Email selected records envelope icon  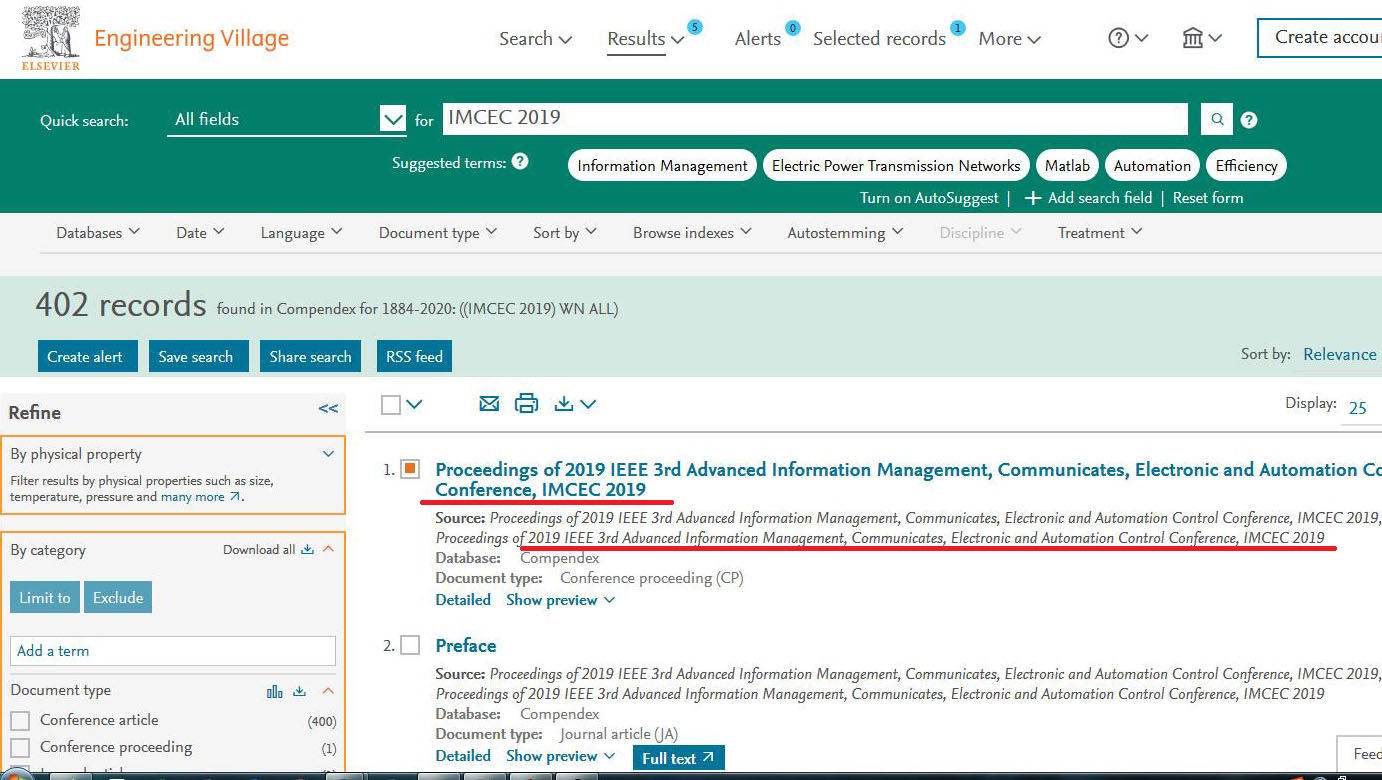point(489,404)
